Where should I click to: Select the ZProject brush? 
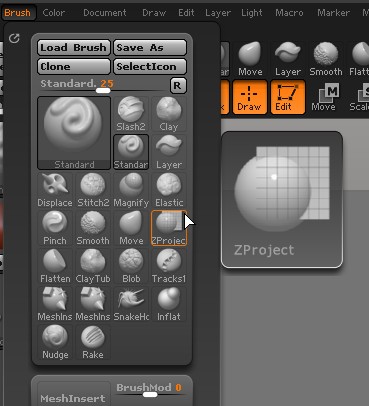point(169,228)
